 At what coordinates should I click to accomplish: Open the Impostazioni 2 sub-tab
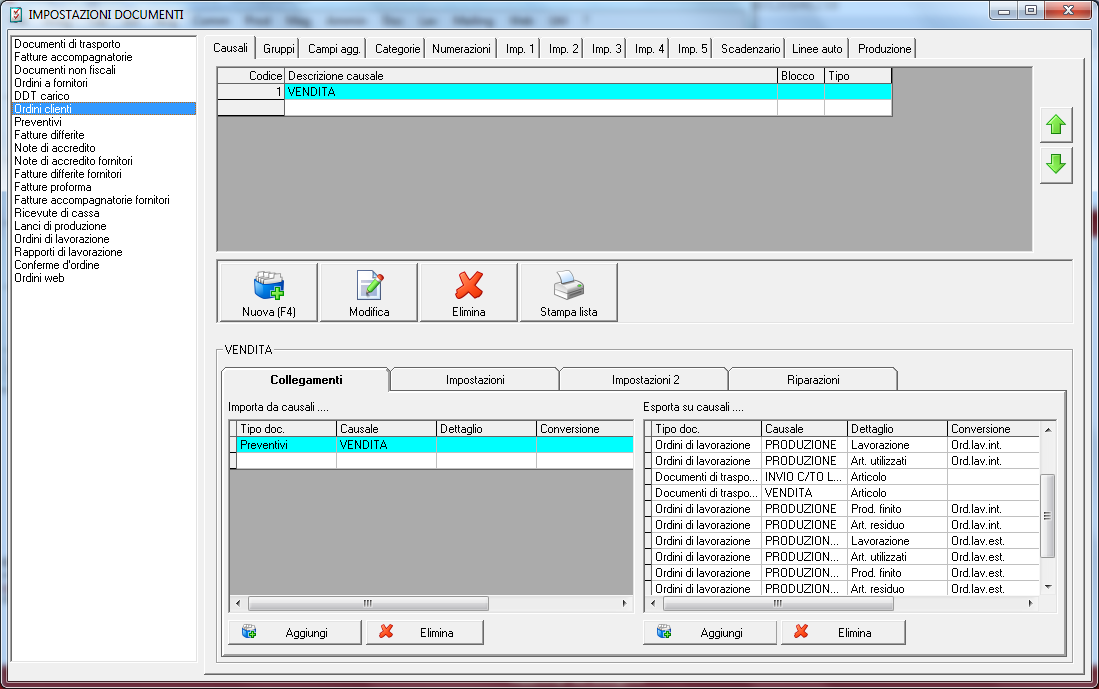(646, 380)
